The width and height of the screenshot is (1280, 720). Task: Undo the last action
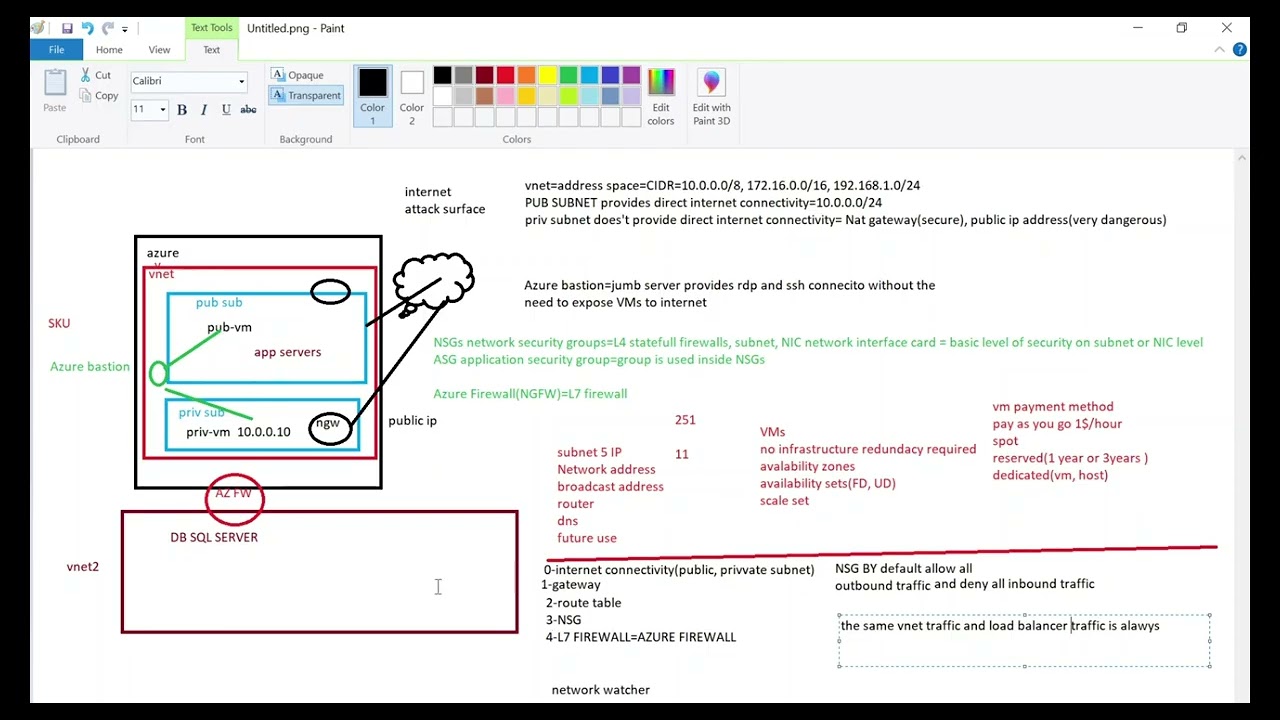tap(86, 28)
